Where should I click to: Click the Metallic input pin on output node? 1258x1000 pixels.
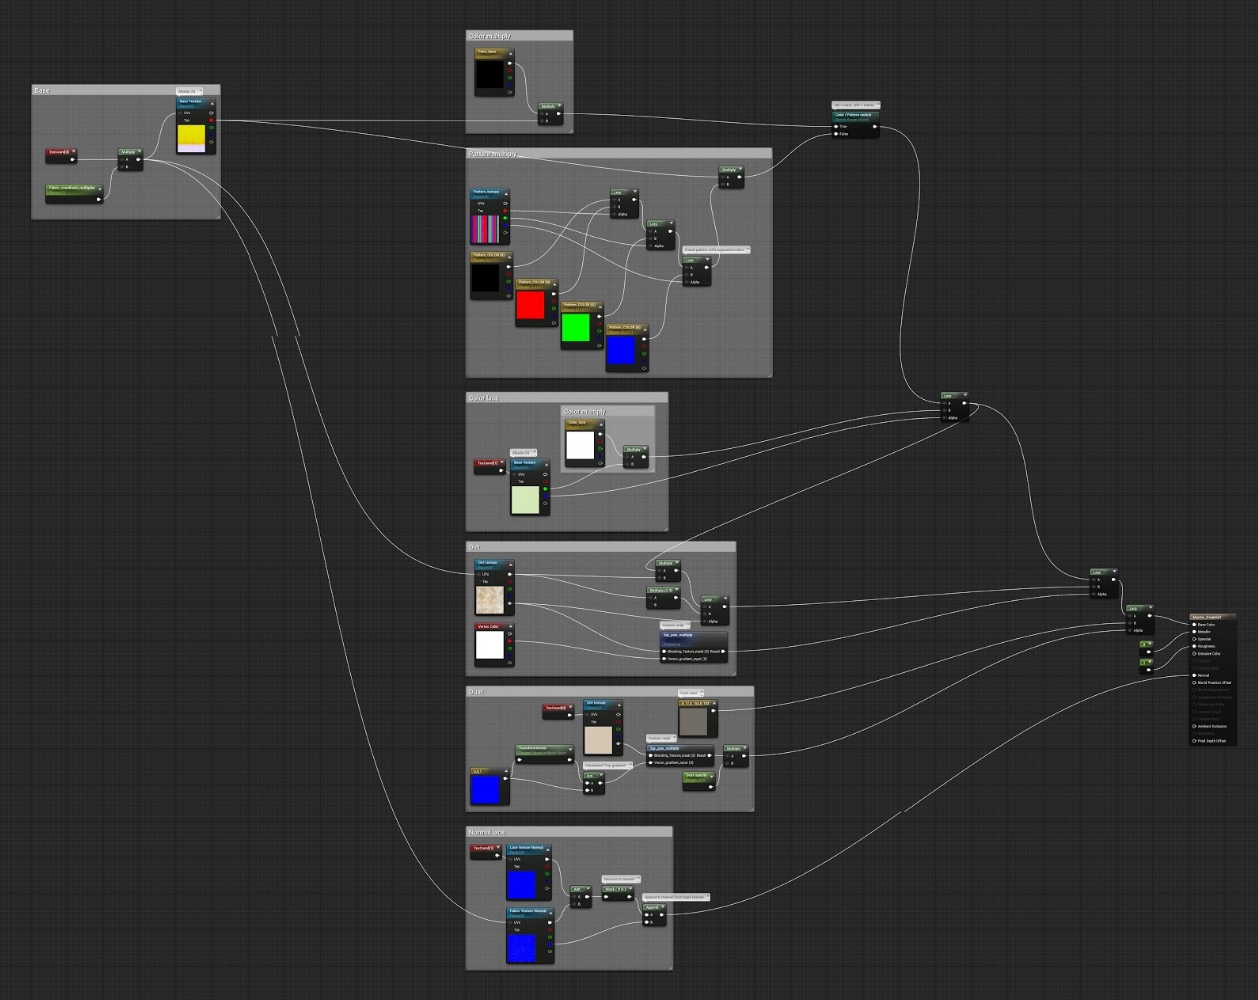[1194, 632]
